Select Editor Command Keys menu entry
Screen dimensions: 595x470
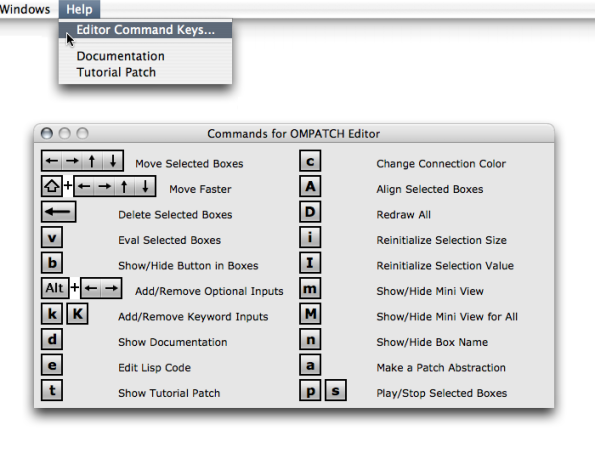click(x=145, y=30)
